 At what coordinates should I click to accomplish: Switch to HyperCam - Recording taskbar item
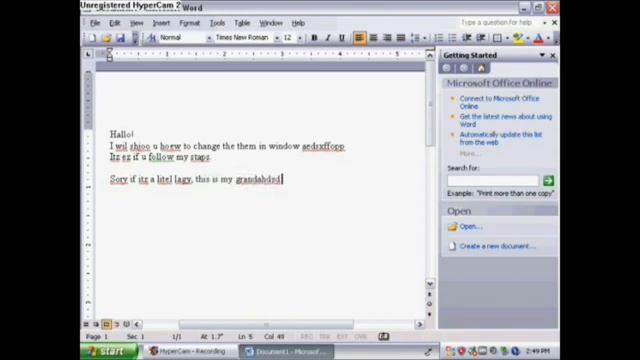click(188, 351)
